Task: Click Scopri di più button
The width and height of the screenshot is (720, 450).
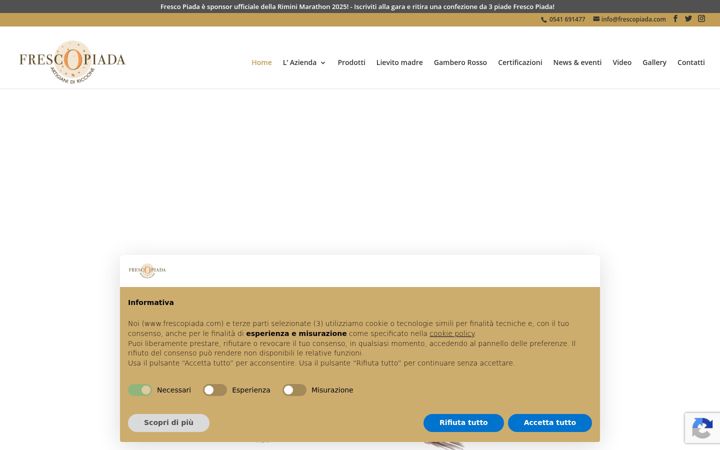Action: (169, 423)
